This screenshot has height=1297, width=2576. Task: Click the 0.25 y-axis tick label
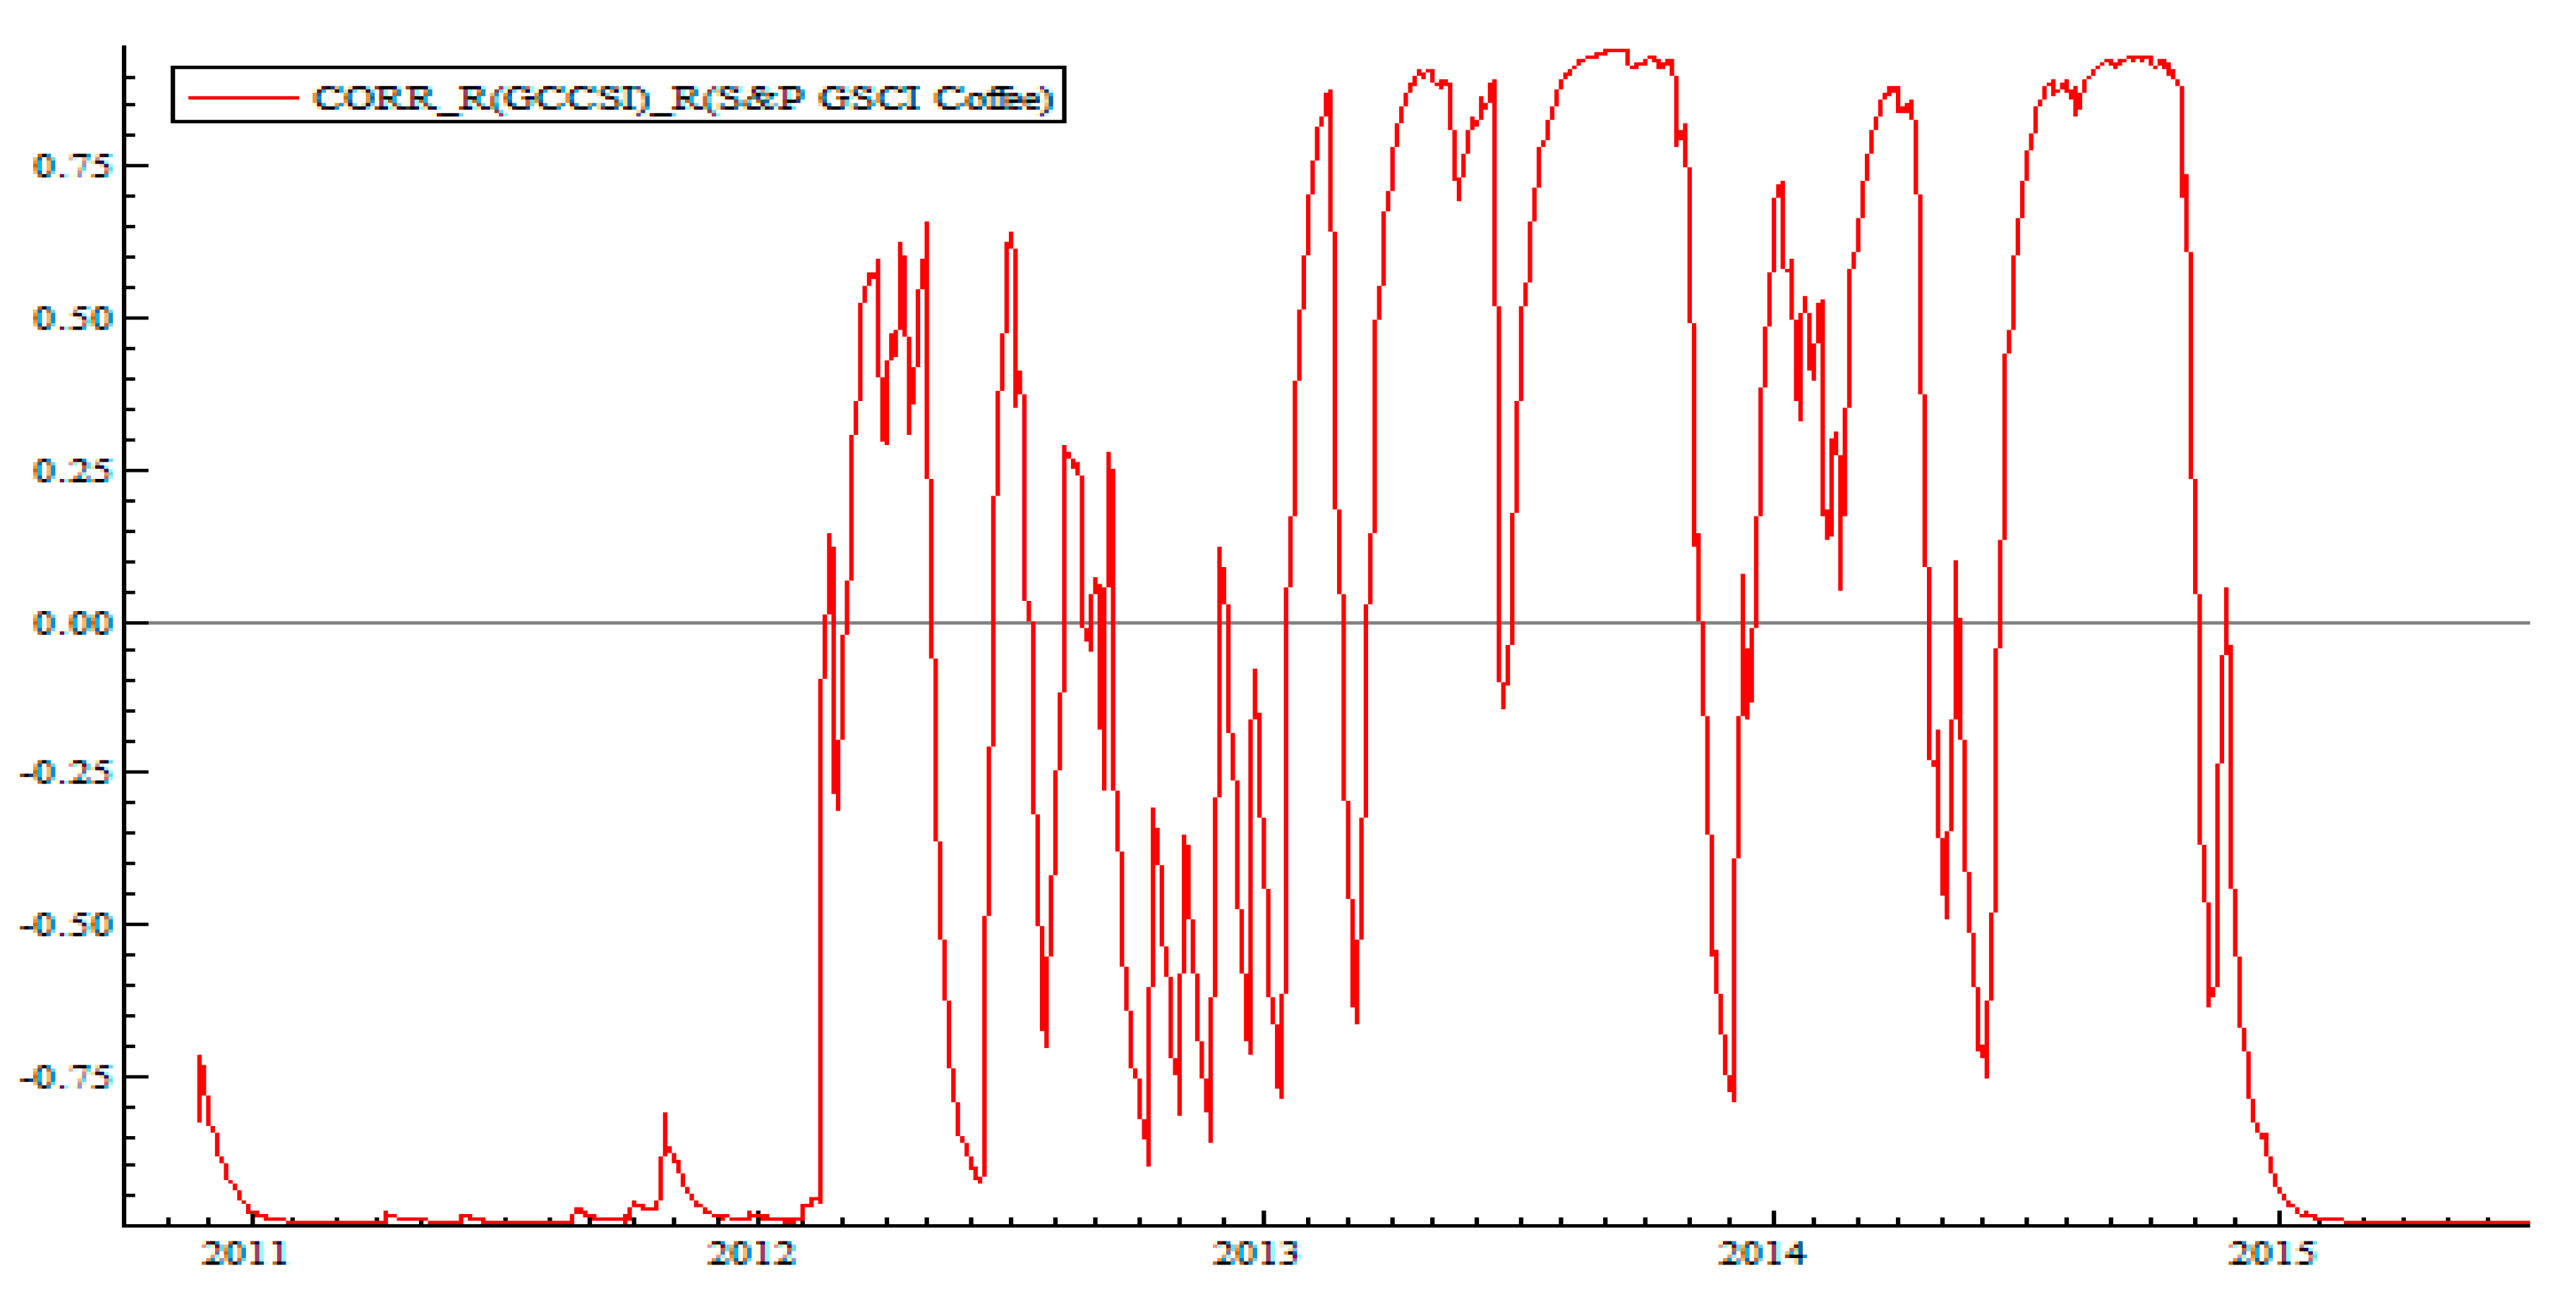point(72,470)
